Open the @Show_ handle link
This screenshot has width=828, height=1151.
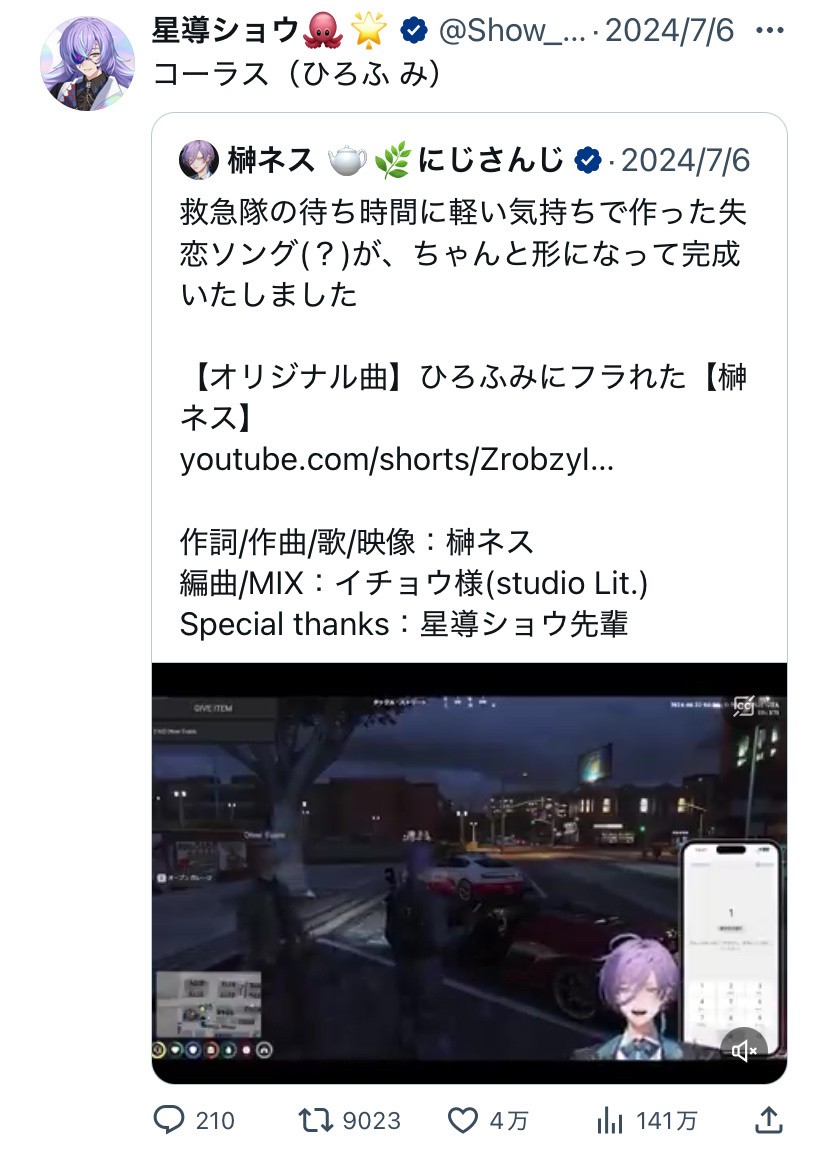(512, 30)
